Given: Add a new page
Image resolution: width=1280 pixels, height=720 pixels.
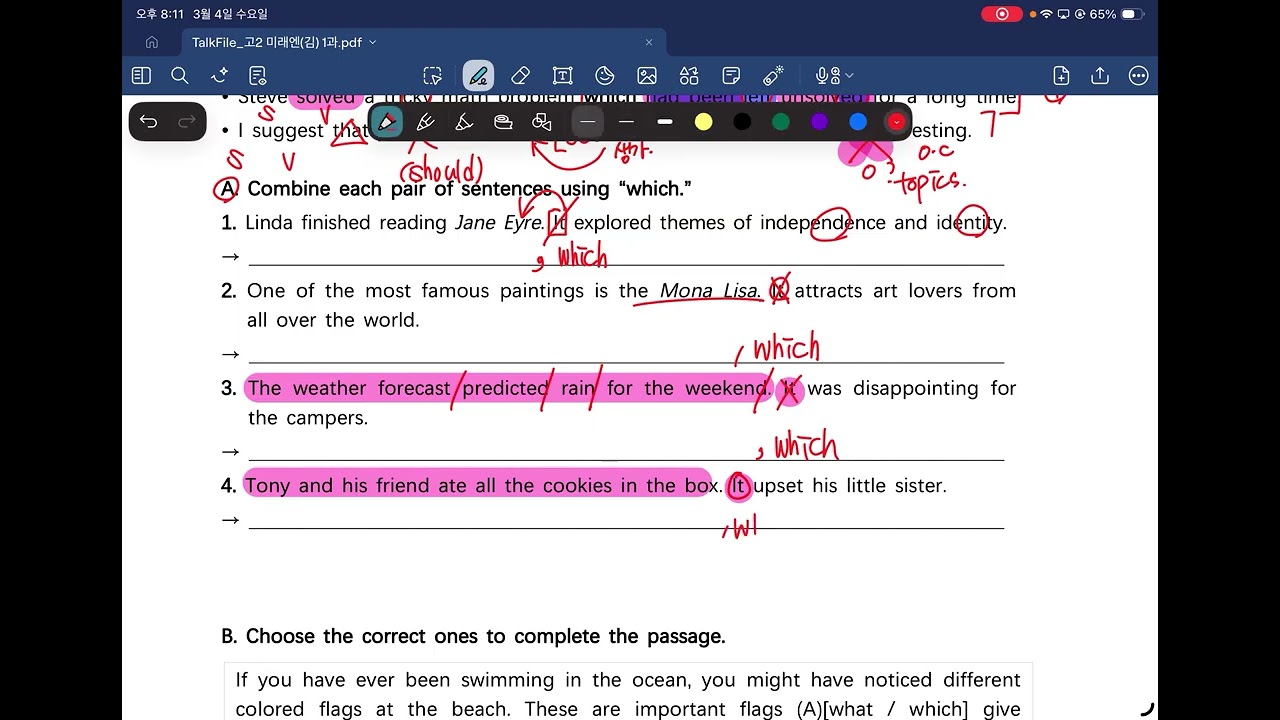Looking at the screenshot, I should [x=1061, y=76].
